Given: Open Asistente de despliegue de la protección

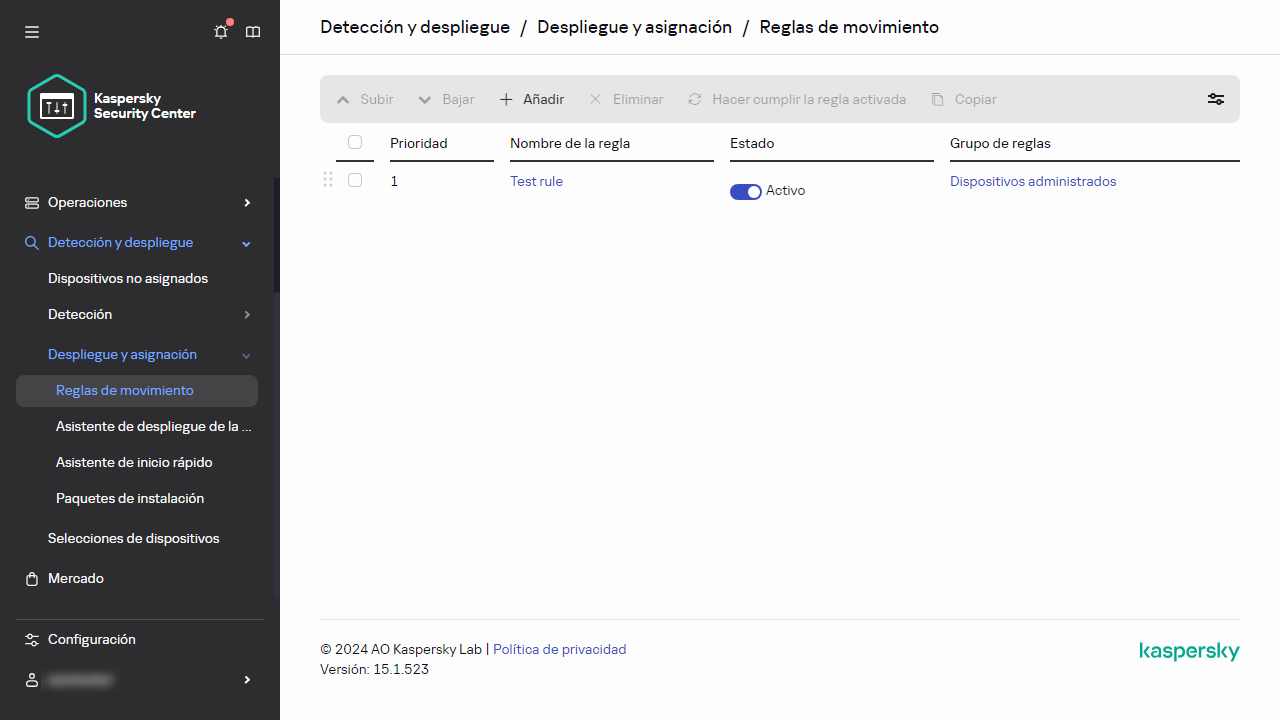Looking at the screenshot, I should 154,427.
